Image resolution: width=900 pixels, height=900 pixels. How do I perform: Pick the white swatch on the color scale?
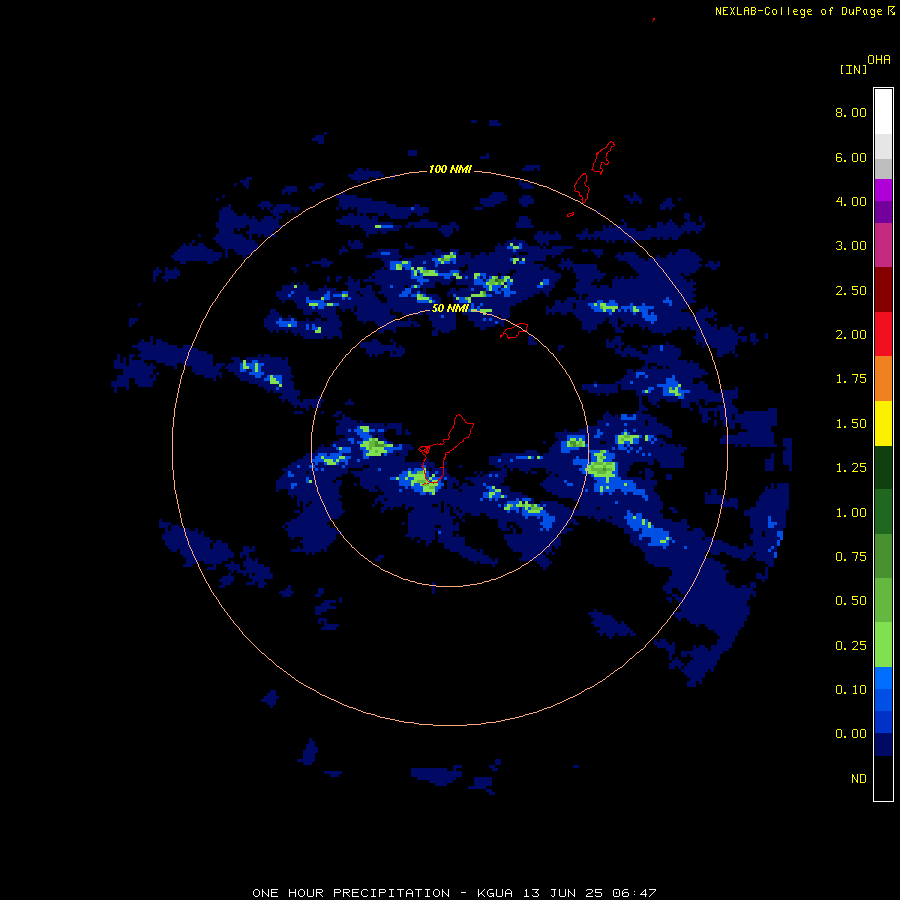[883, 112]
